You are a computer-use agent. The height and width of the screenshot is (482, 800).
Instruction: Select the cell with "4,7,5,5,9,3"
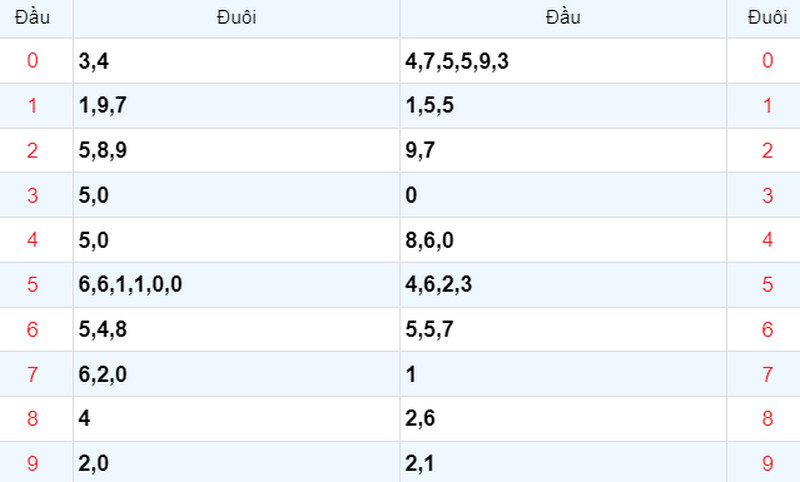click(x=457, y=61)
